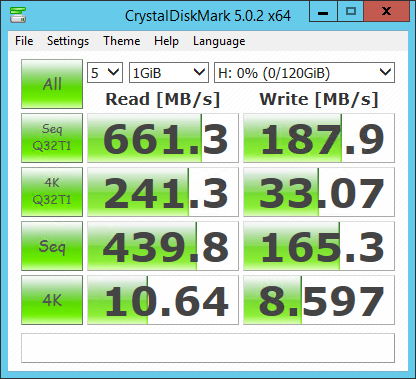Click the 187.9 sequential write result
Viewport: 416px width, 379px height.
click(x=319, y=138)
